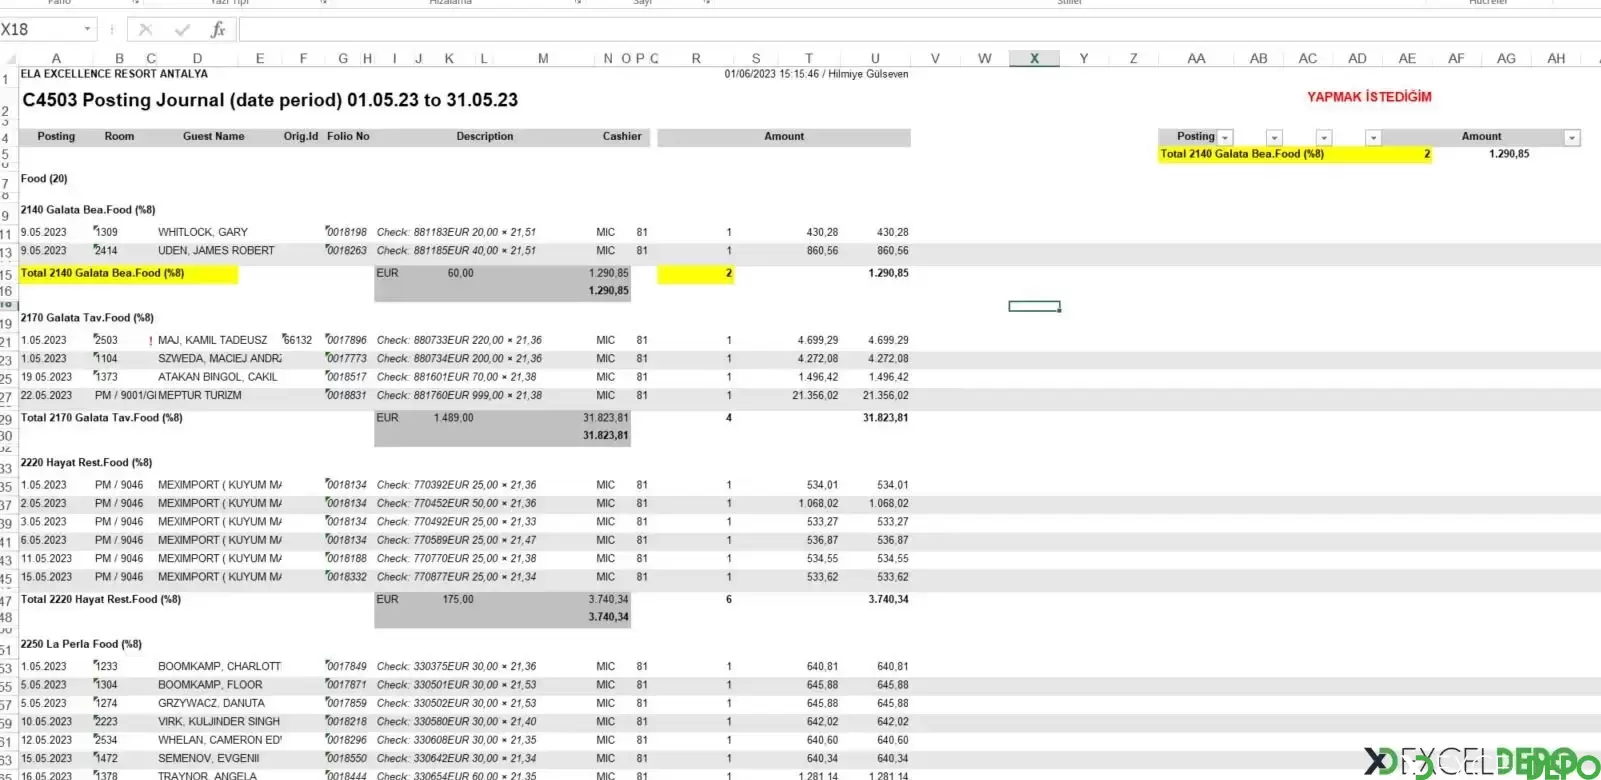Open the blank filter dropdown in column AC
Viewport: 1601px width, 780px height.
coord(1324,138)
